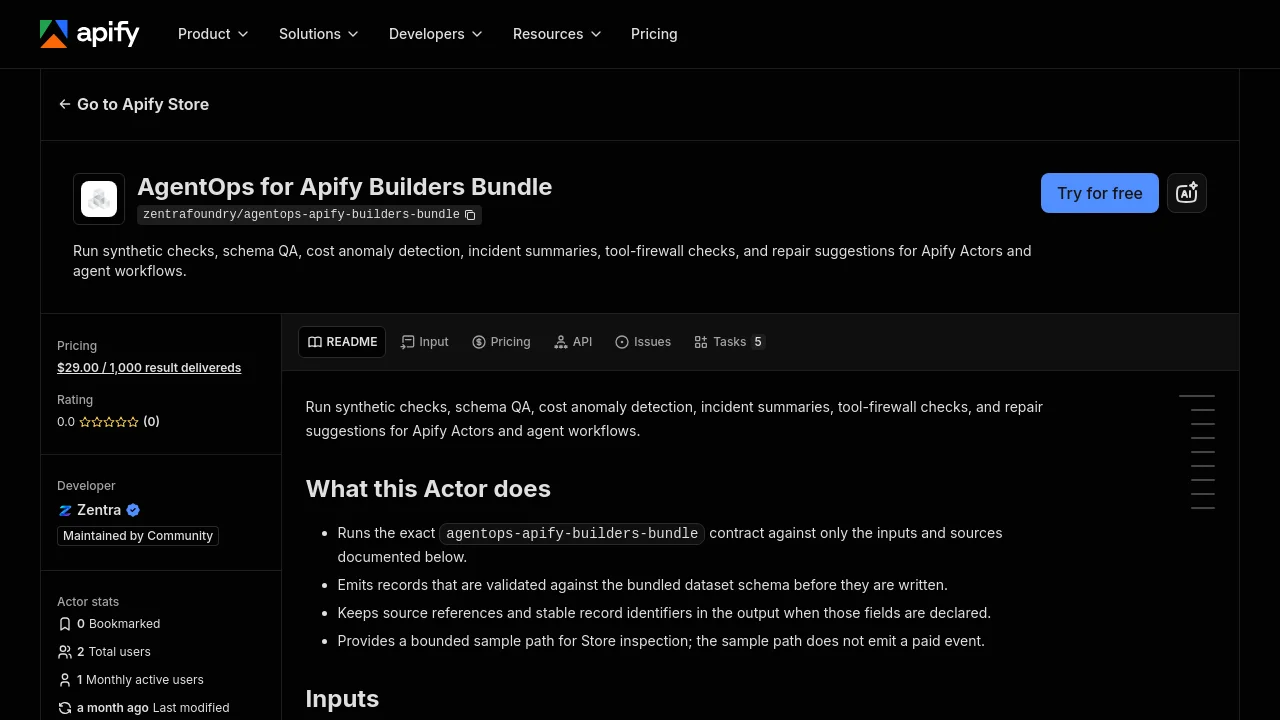Image resolution: width=1280 pixels, height=720 pixels.
Task: Expand the Solutions menu
Action: coord(319,34)
